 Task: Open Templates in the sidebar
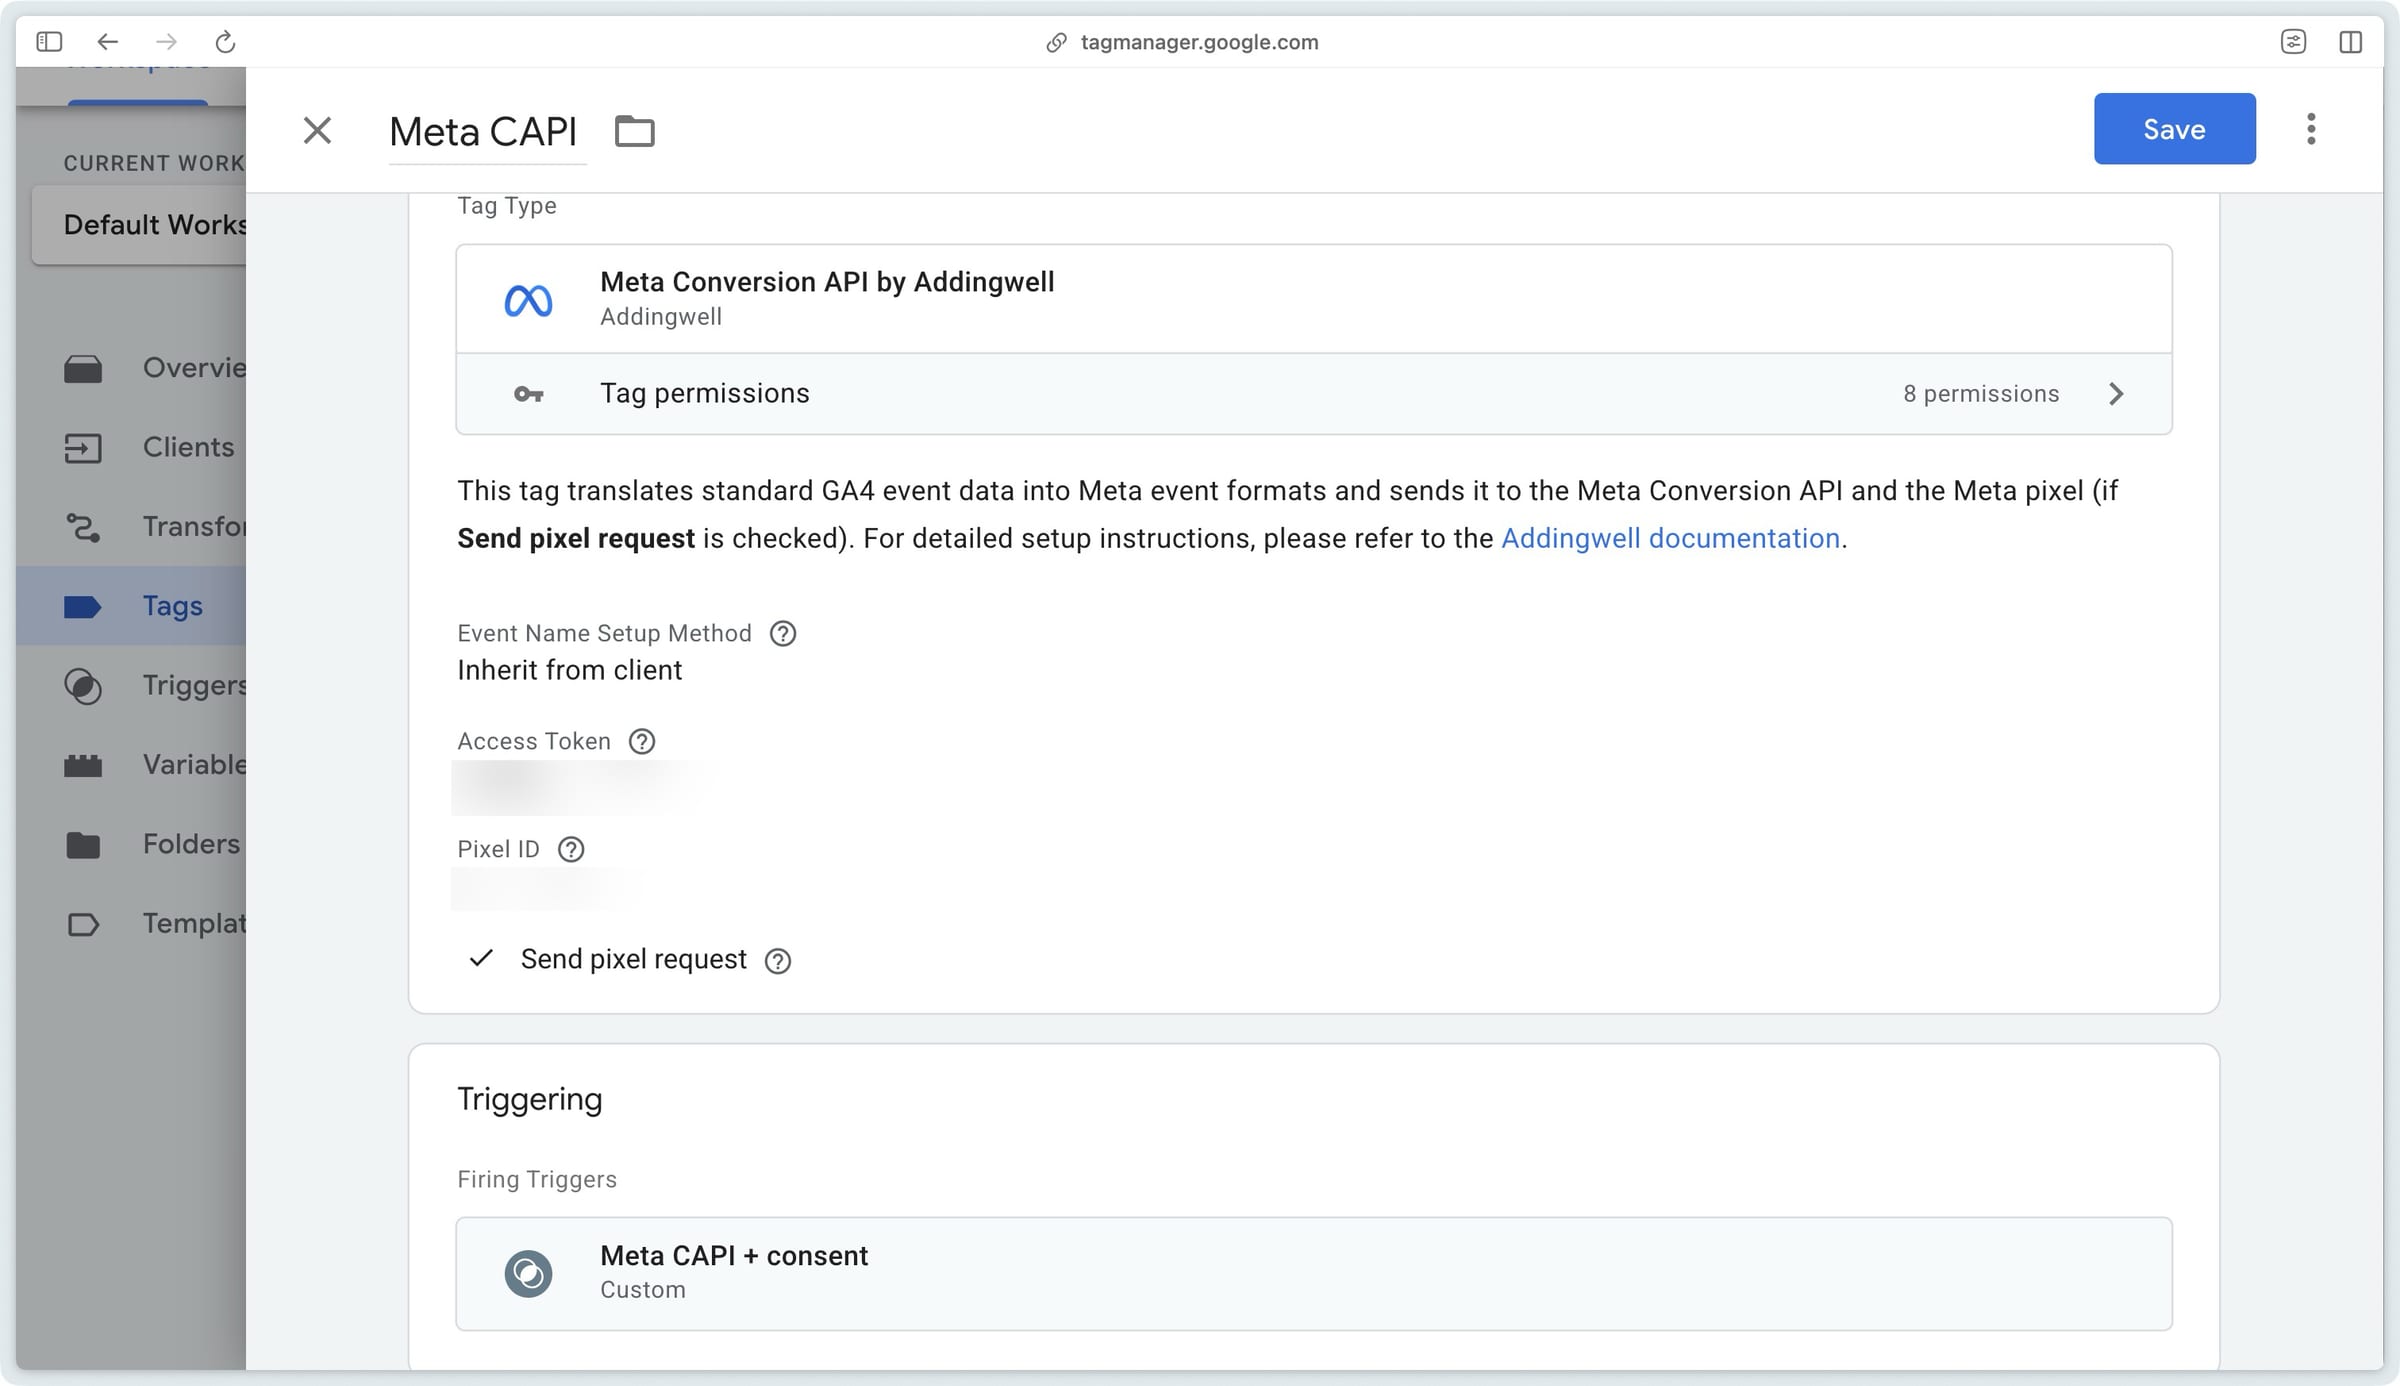tap(131, 923)
